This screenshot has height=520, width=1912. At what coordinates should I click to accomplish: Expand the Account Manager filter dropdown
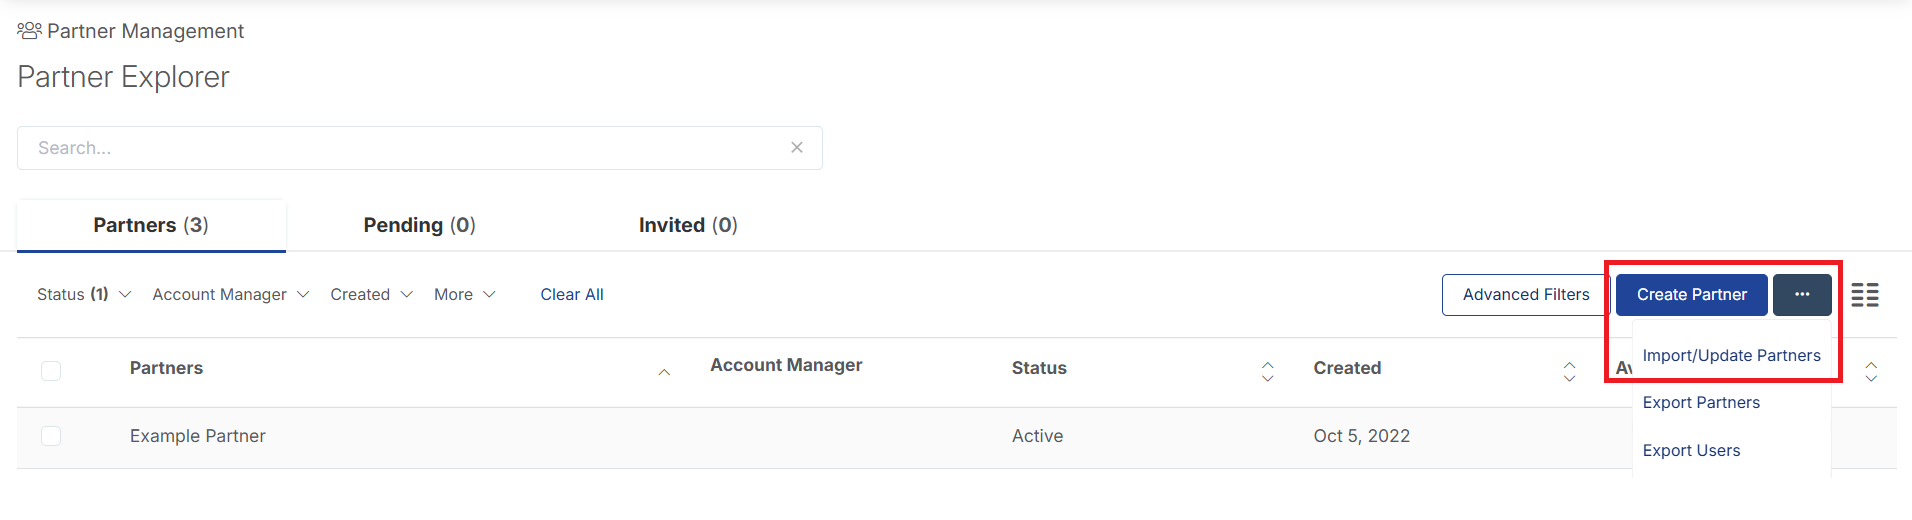(x=231, y=294)
